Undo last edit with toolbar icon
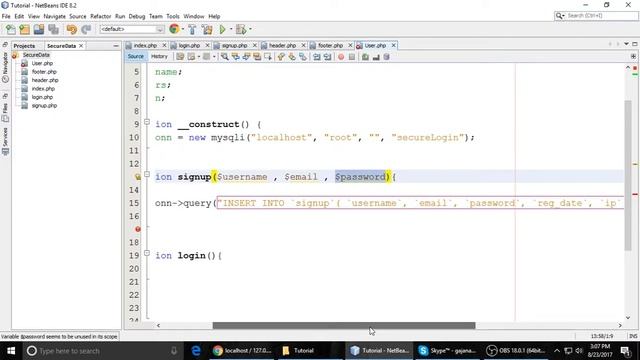Image resolution: width=640 pixels, height=360 pixels. (x=72, y=29)
